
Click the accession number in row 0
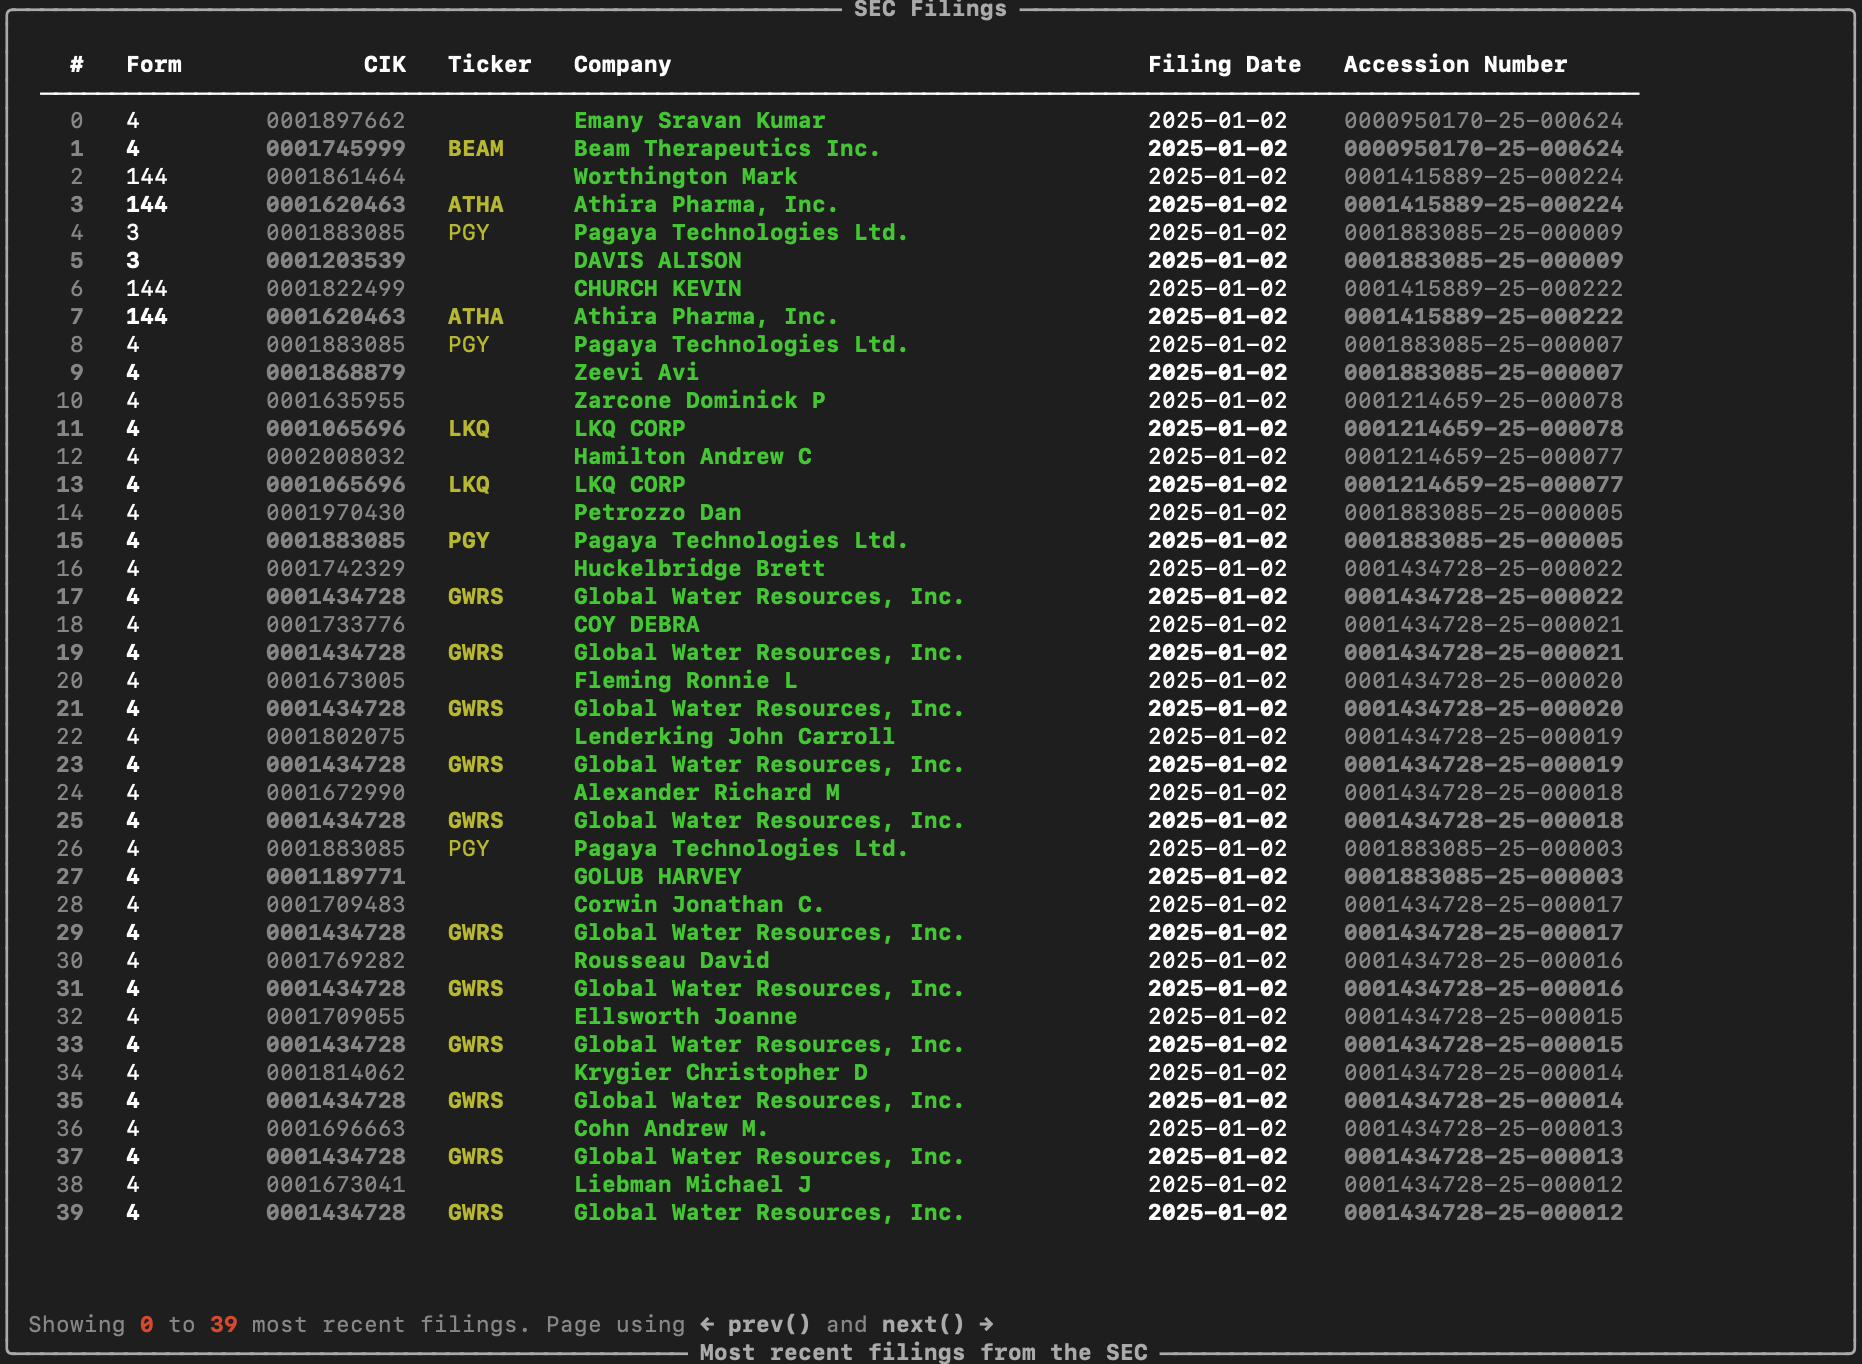click(1483, 120)
